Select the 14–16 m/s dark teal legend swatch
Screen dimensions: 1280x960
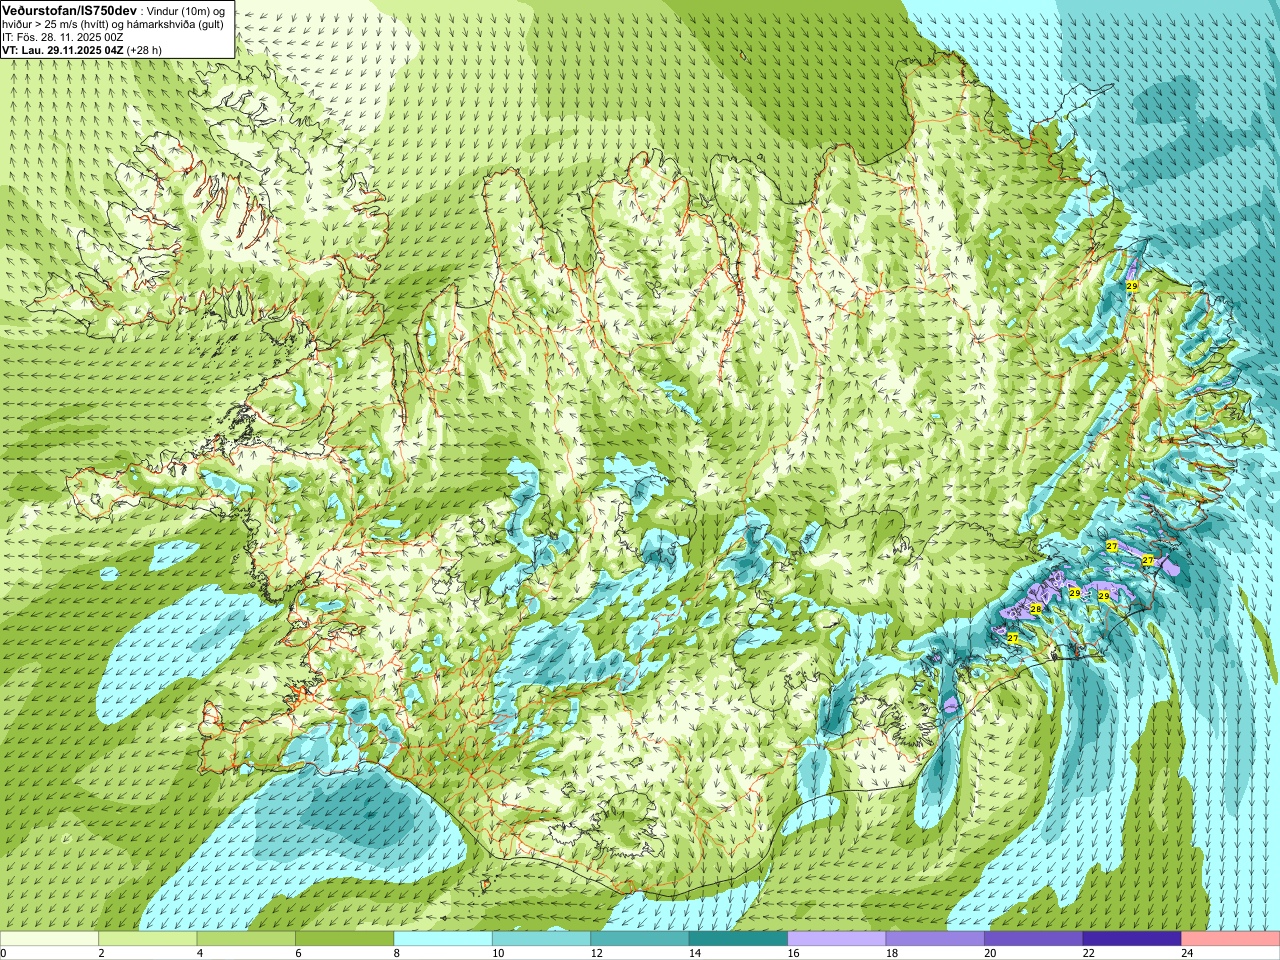click(x=738, y=939)
